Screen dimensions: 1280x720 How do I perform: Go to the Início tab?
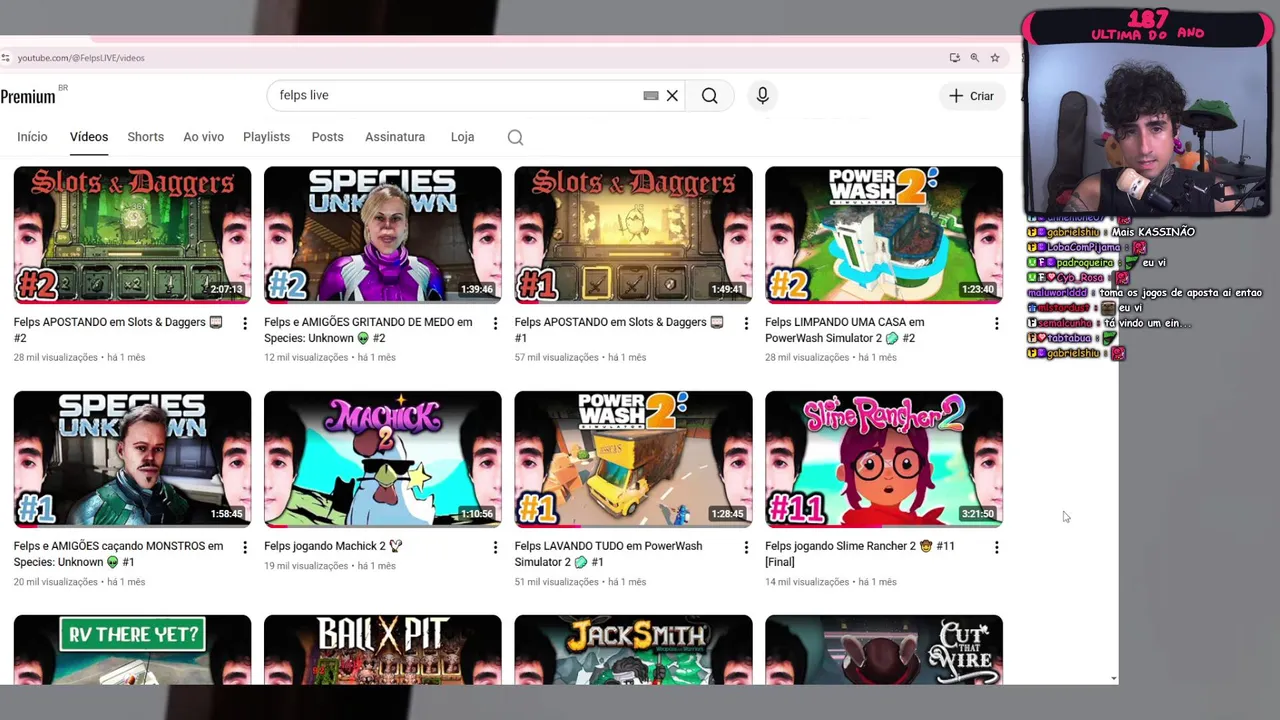pos(32,137)
